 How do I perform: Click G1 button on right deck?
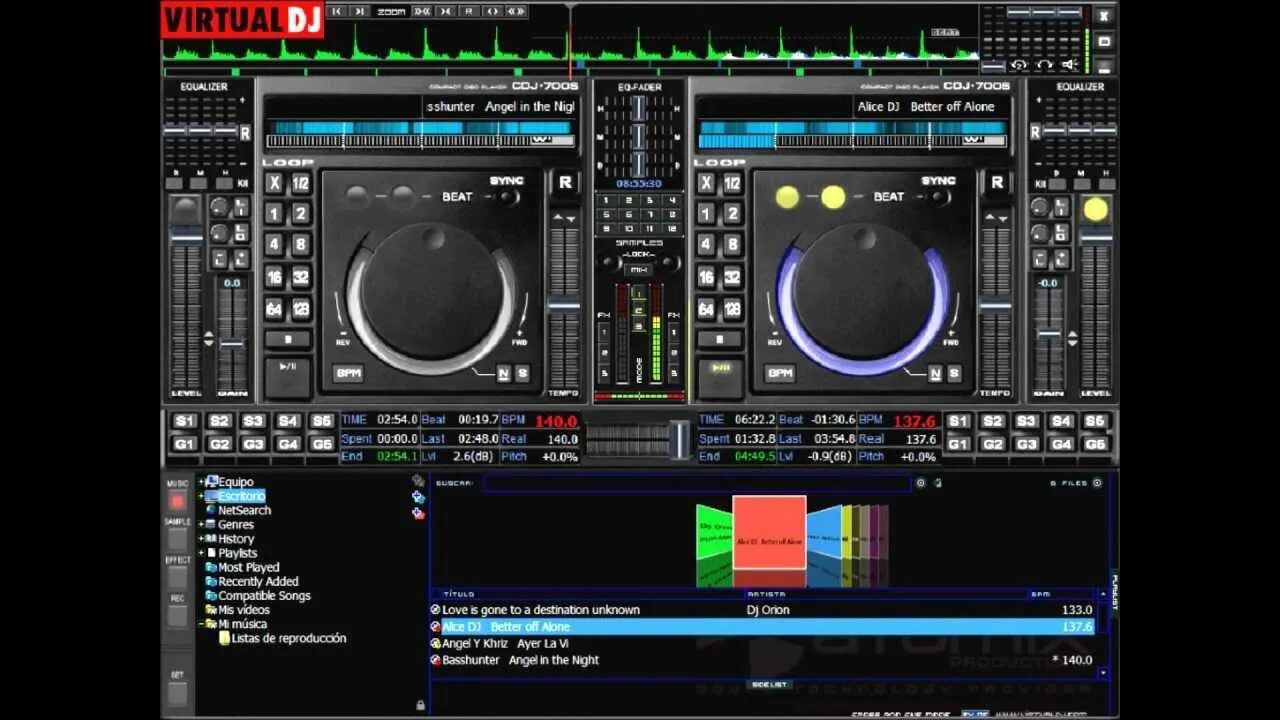958,444
